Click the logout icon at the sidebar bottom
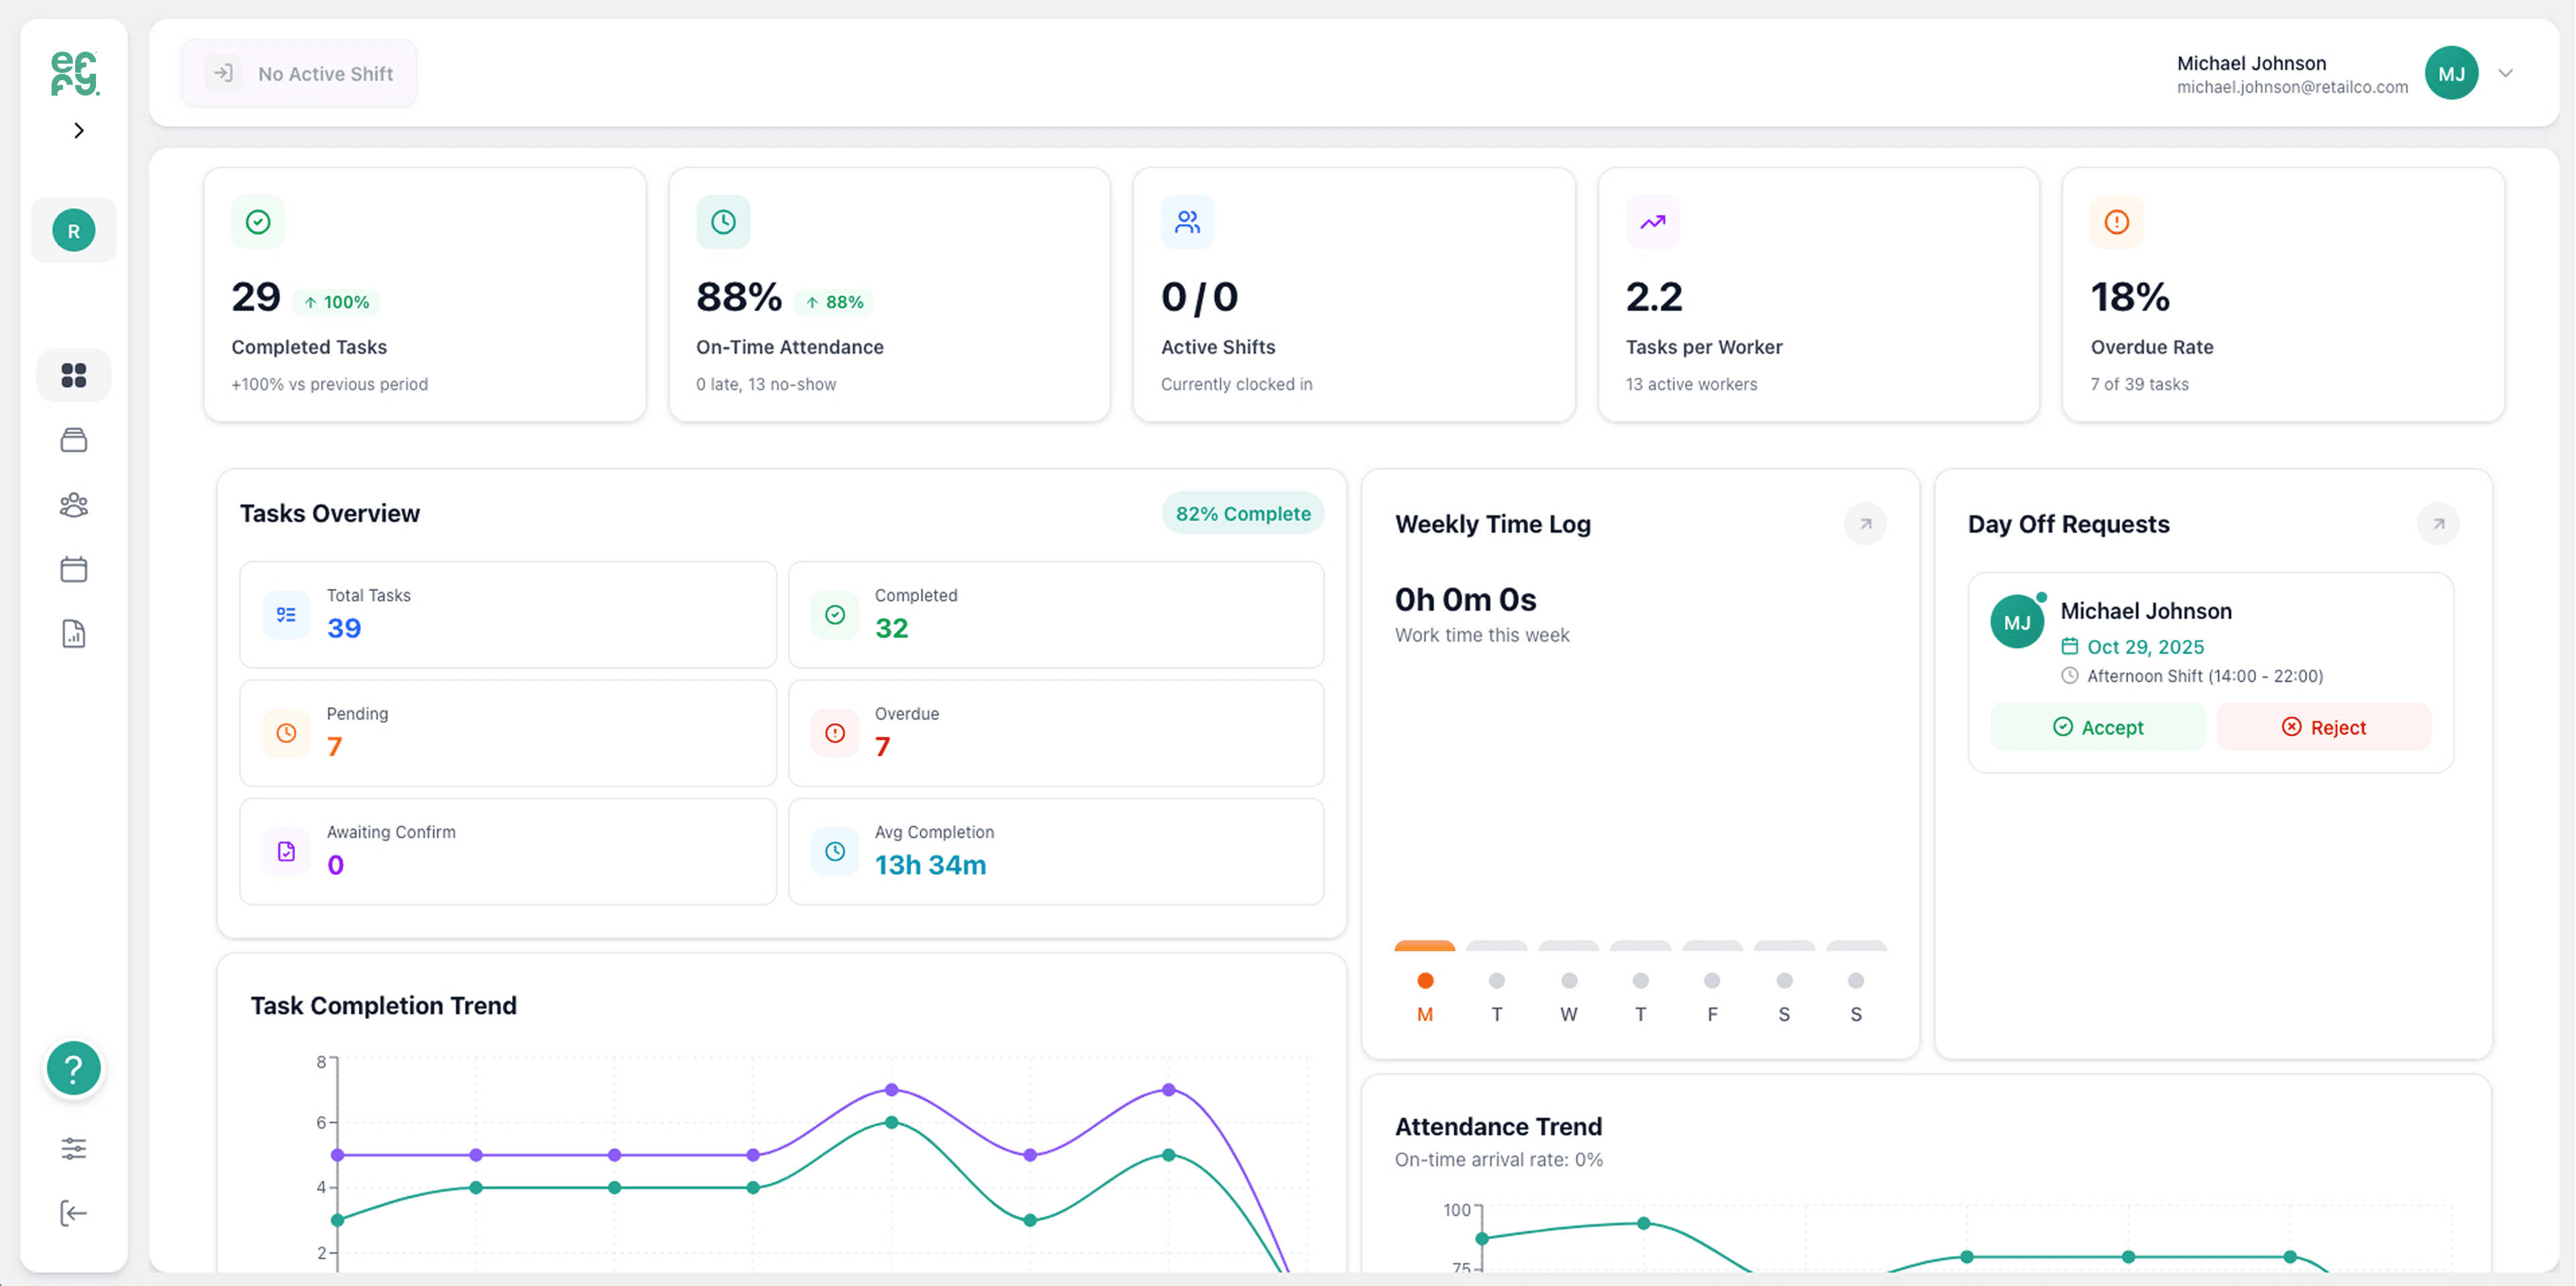Screen dimensions: 2576x1286 click(x=73, y=1213)
